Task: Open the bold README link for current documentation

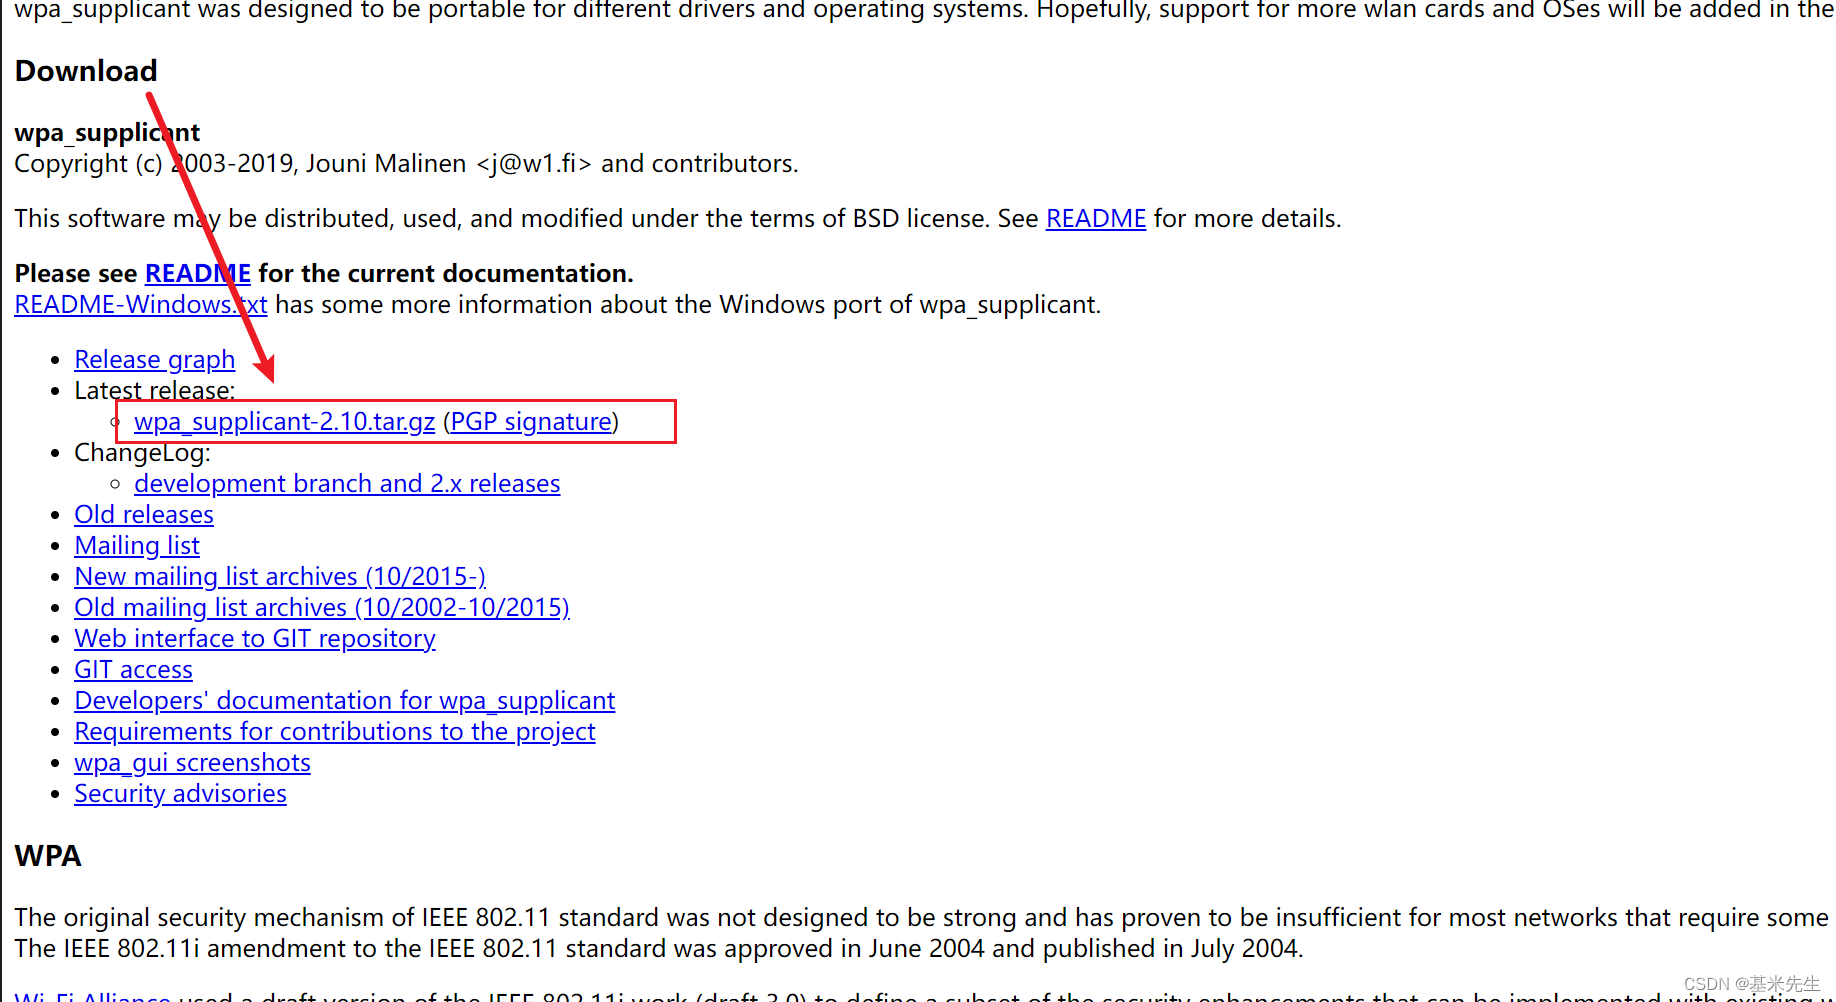Action: tap(197, 273)
